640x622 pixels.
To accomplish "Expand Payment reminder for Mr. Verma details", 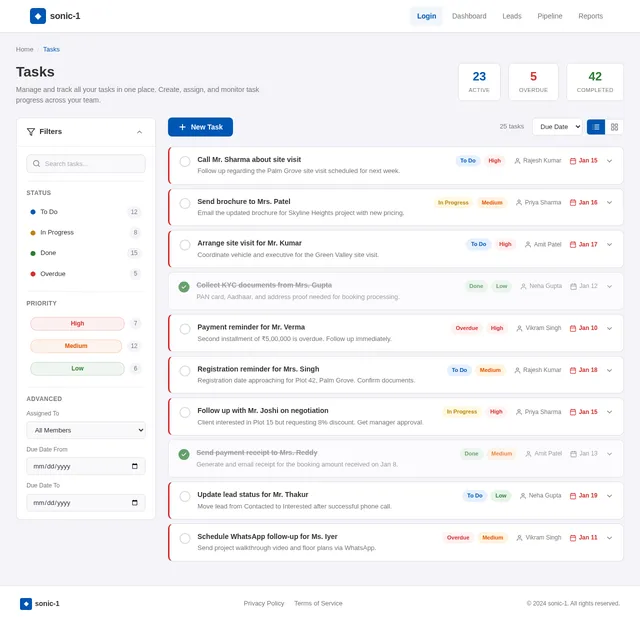I will (x=609, y=328).
